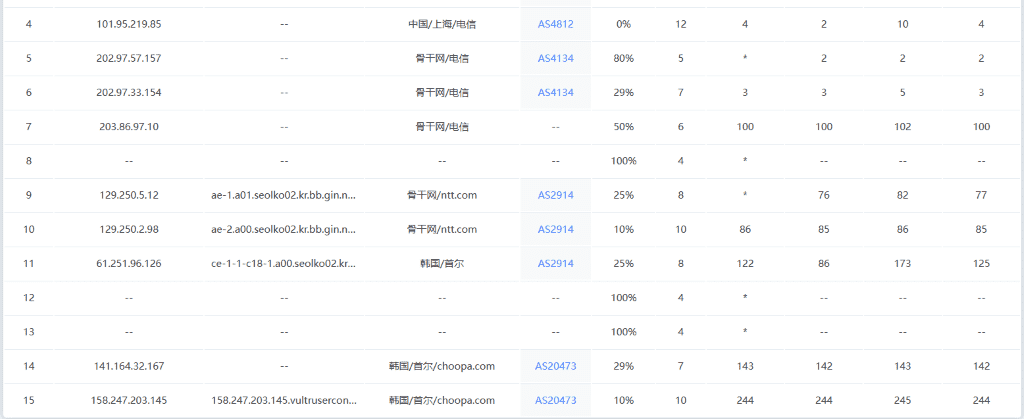Open AS2914 link for 129.250.5.12
1024x419 pixels.
coord(555,195)
